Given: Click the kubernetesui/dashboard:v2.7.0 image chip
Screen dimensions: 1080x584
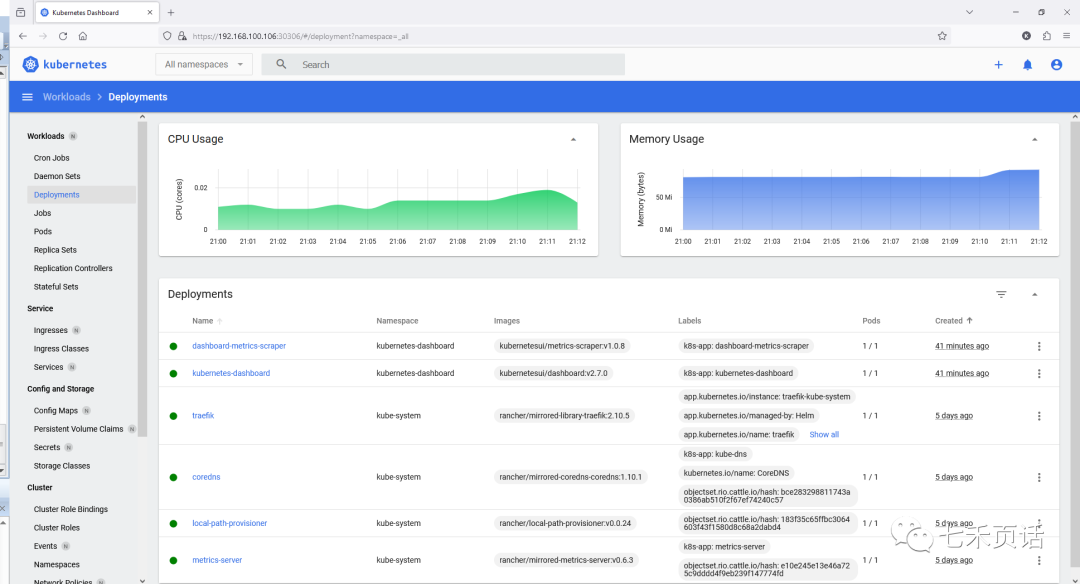Looking at the screenshot, I should (553, 373).
